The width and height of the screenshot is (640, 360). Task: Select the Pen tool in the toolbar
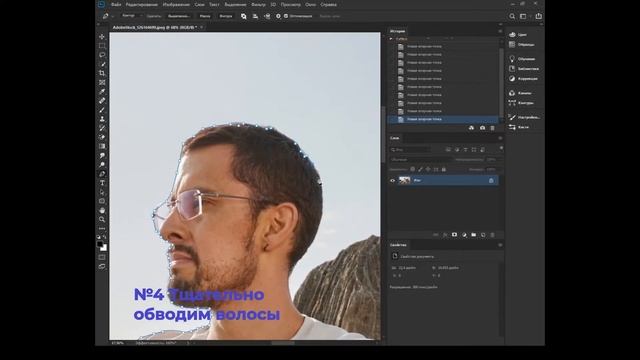click(102, 174)
